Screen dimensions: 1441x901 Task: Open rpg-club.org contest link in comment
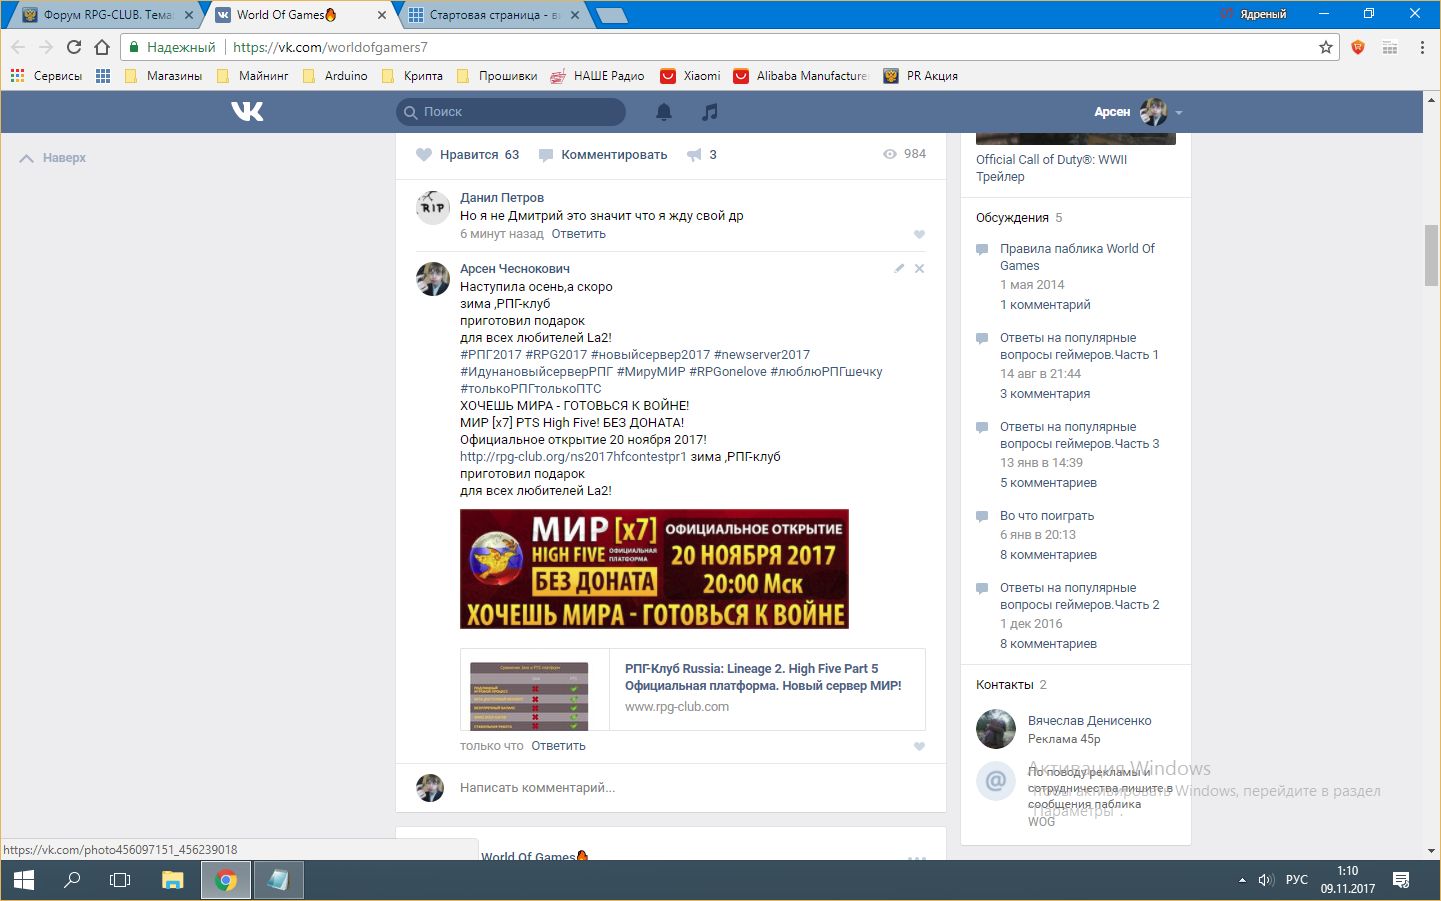[x=573, y=457]
